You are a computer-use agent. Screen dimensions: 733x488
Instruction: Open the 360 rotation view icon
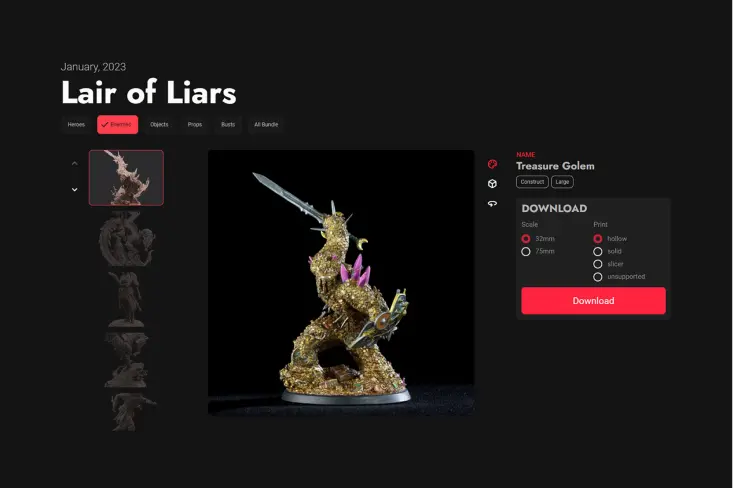(492, 204)
